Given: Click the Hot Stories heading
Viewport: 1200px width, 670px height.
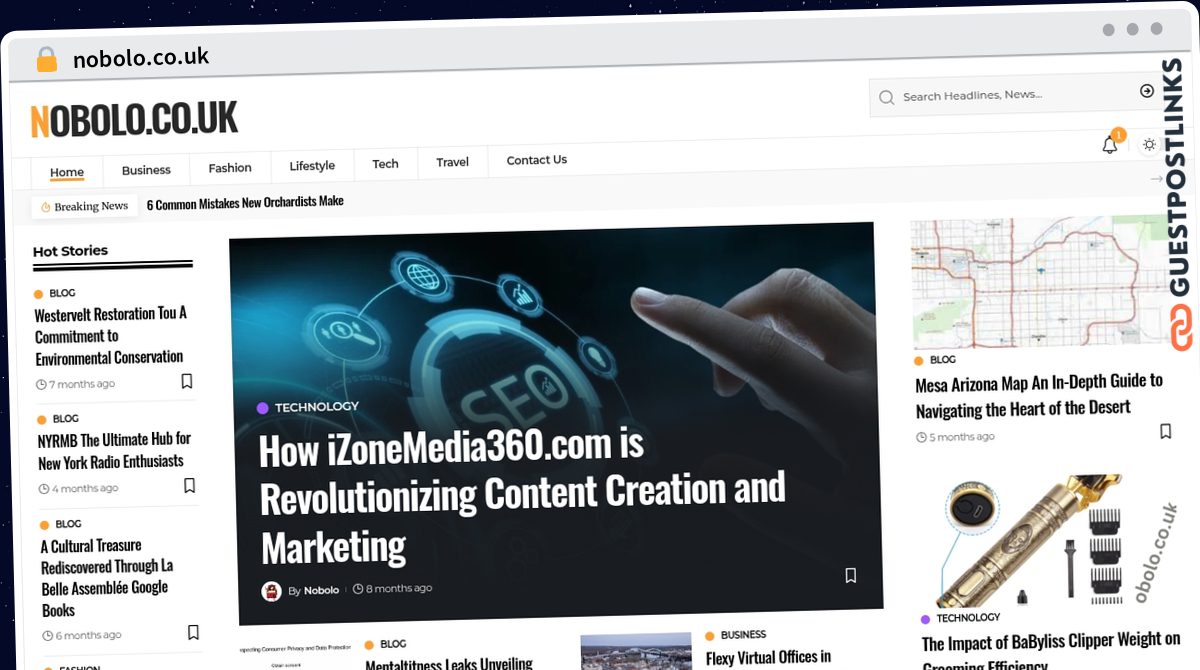Looking at the screenshot, I should 70,251.
